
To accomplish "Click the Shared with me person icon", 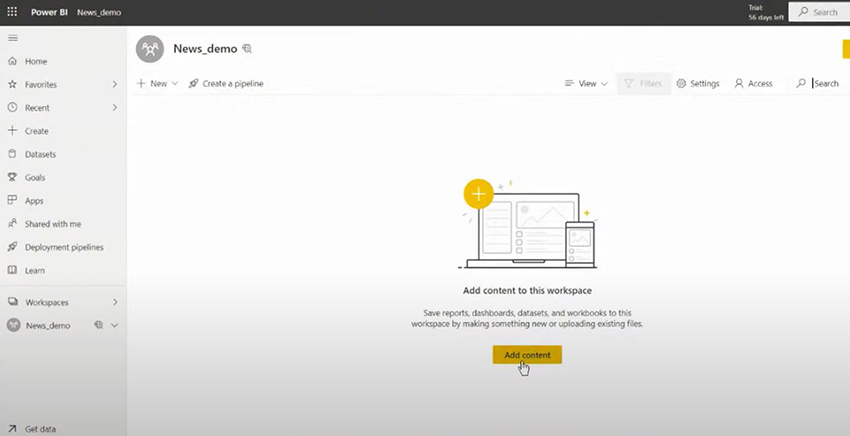I will click(x=12, y=223).
